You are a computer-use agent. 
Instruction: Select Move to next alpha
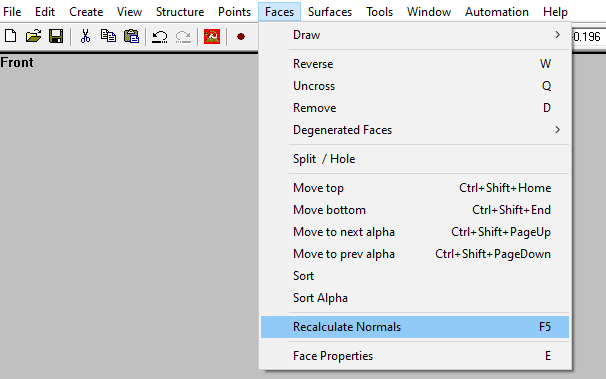[x=415, y=232]
